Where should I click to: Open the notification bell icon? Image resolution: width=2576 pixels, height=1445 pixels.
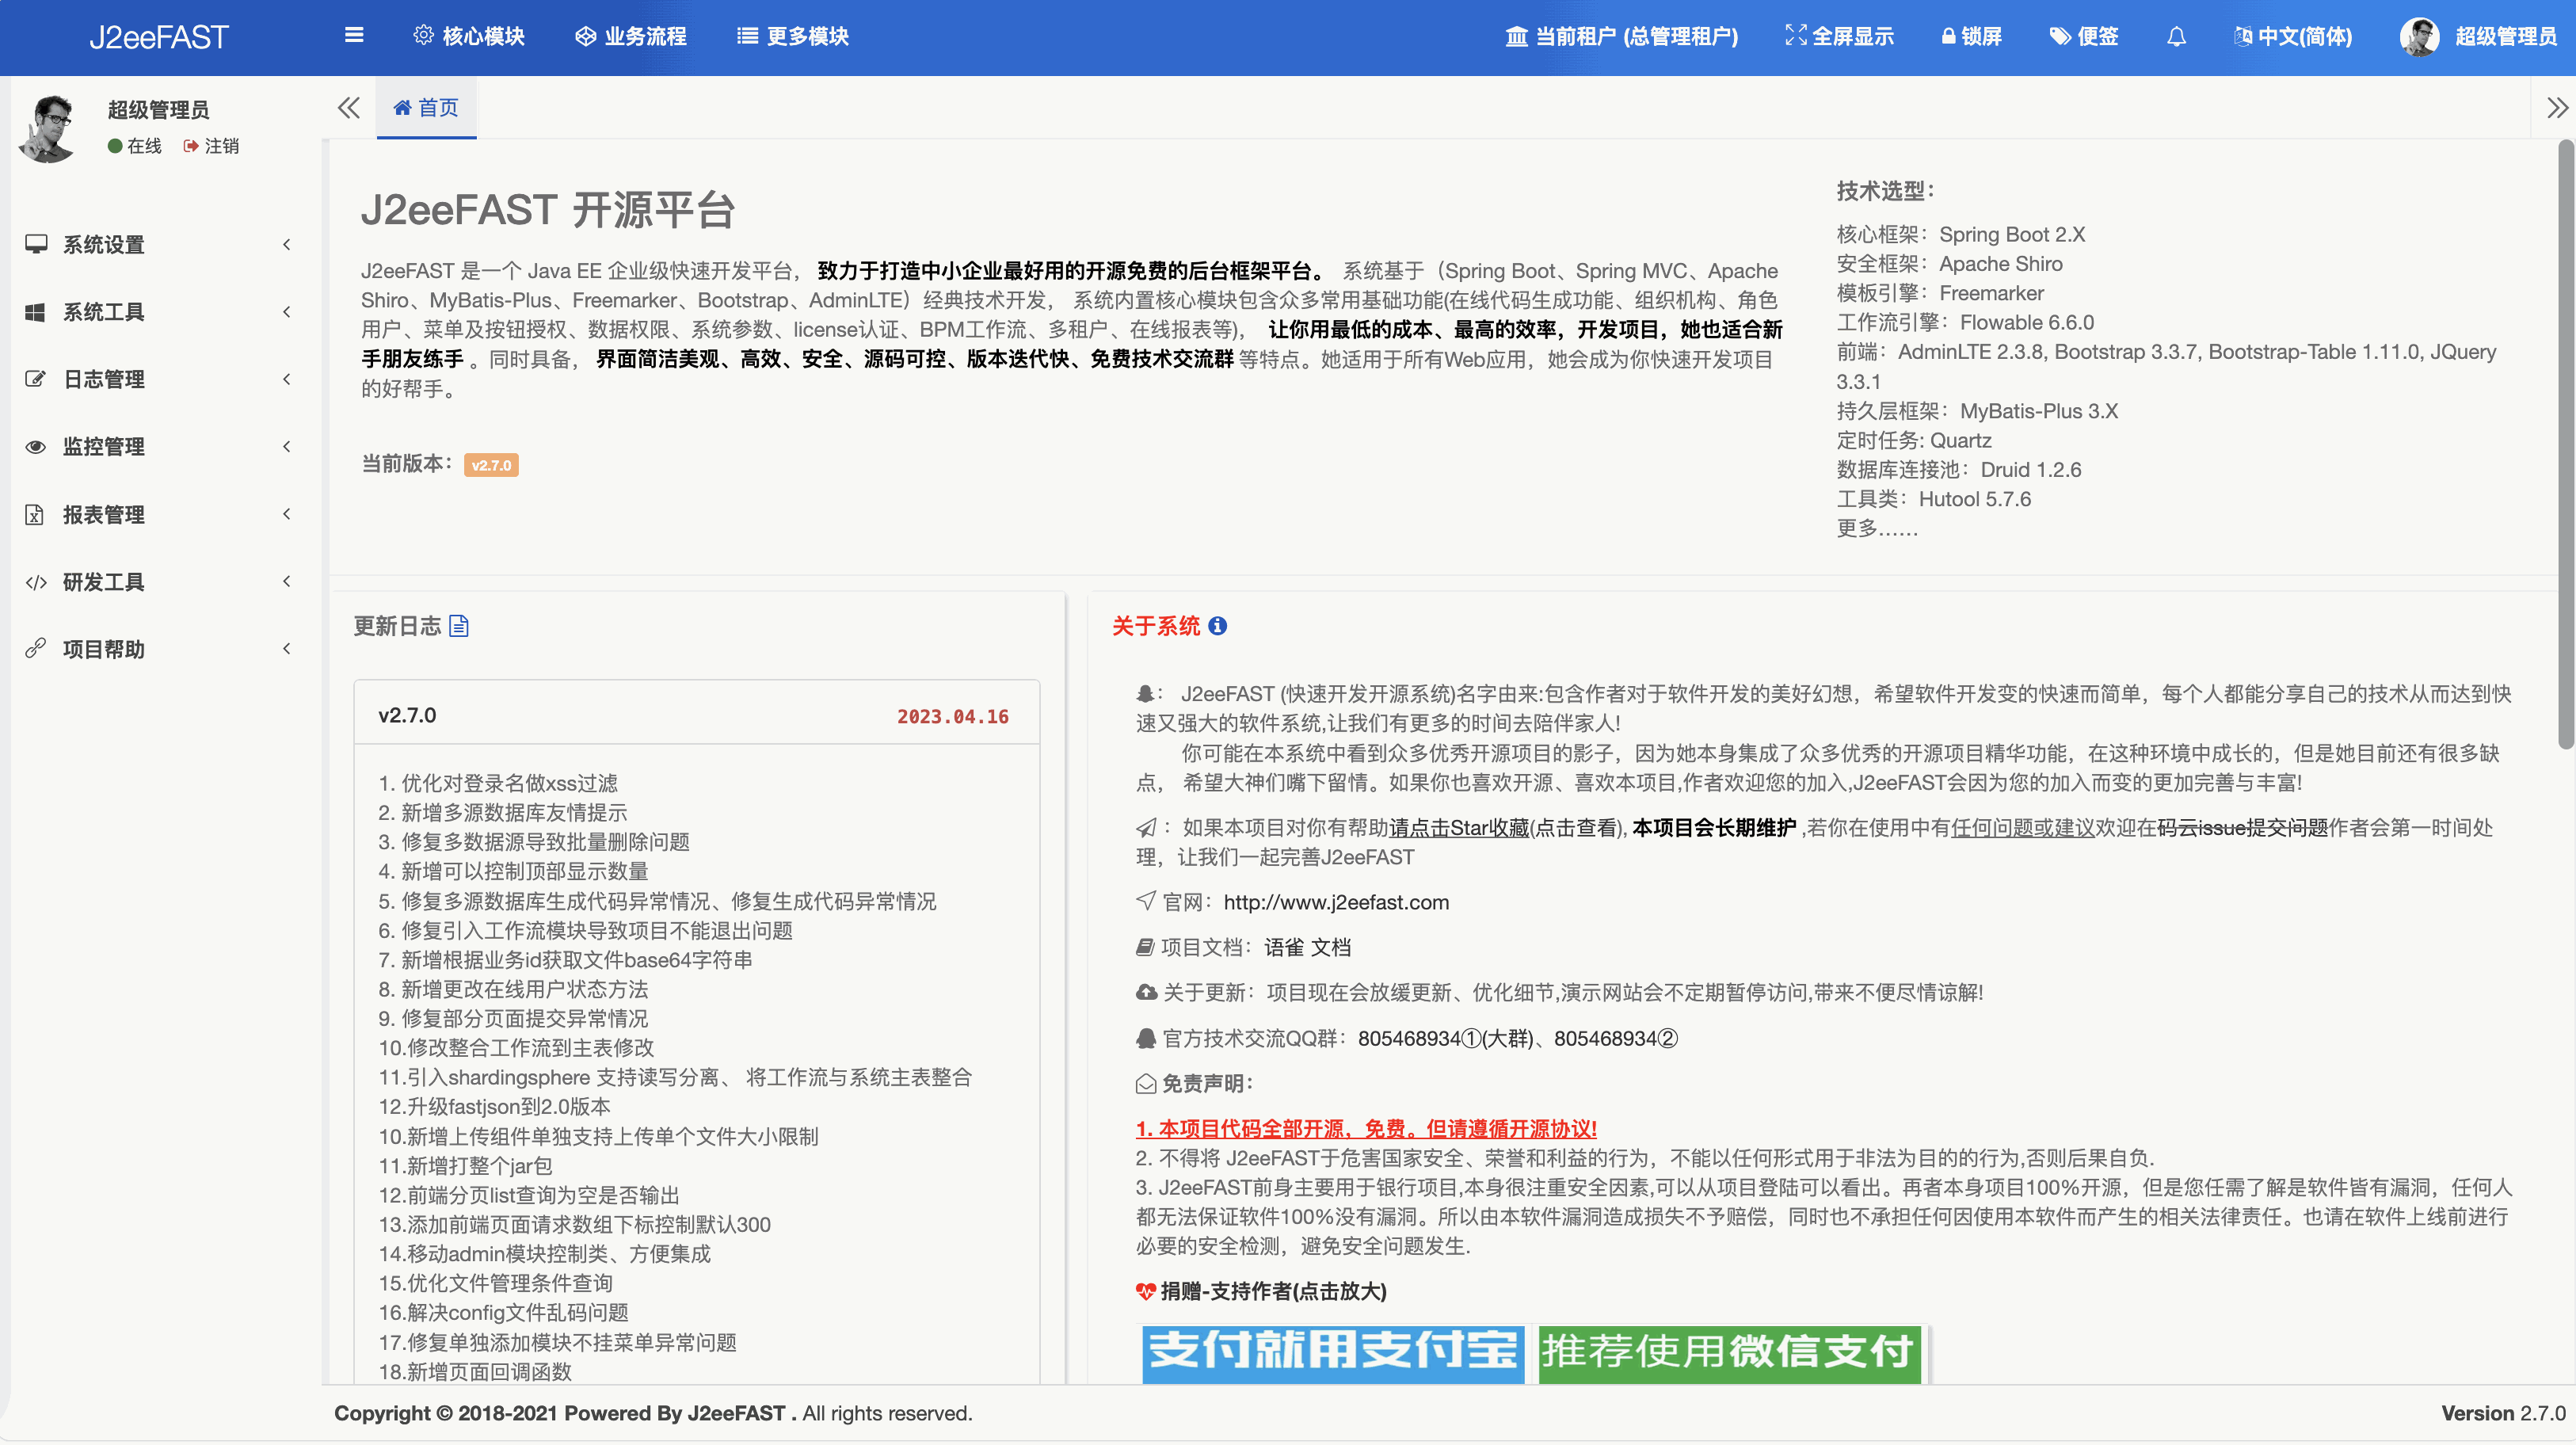(x=2176, y=37)
